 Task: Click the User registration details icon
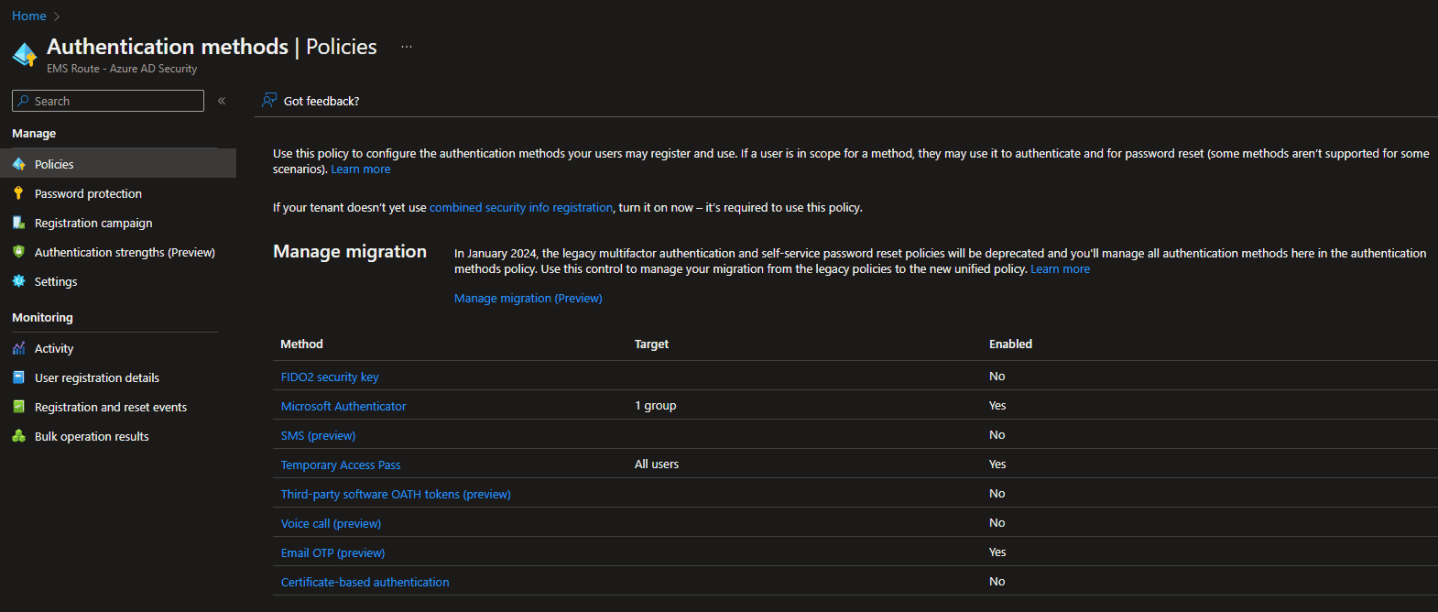[x=18, y=377]
